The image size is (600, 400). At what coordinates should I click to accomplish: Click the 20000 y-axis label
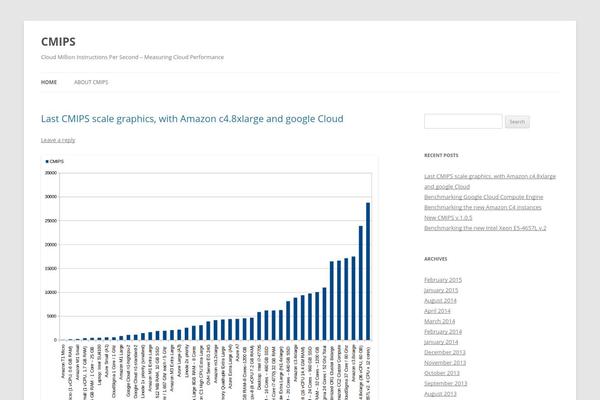pos(51,245)
